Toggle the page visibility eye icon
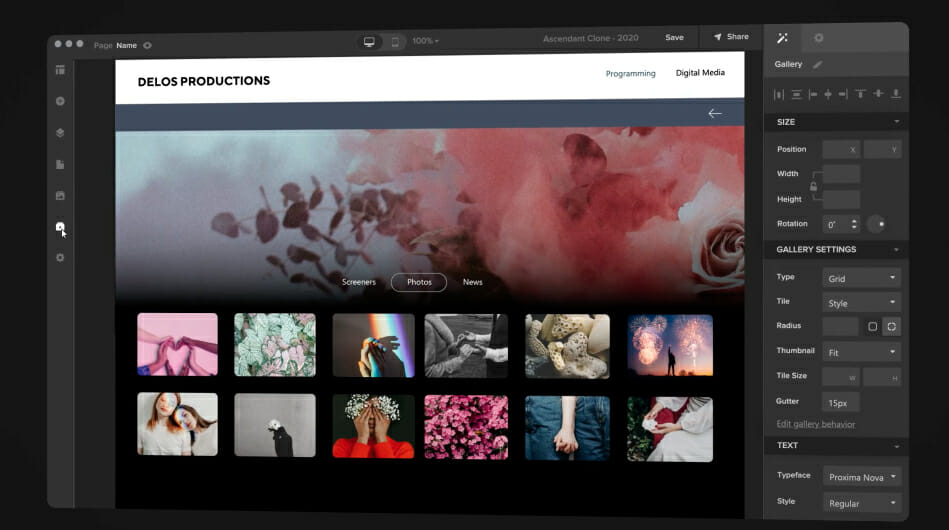The image size is (949, 530). (148, 45)
